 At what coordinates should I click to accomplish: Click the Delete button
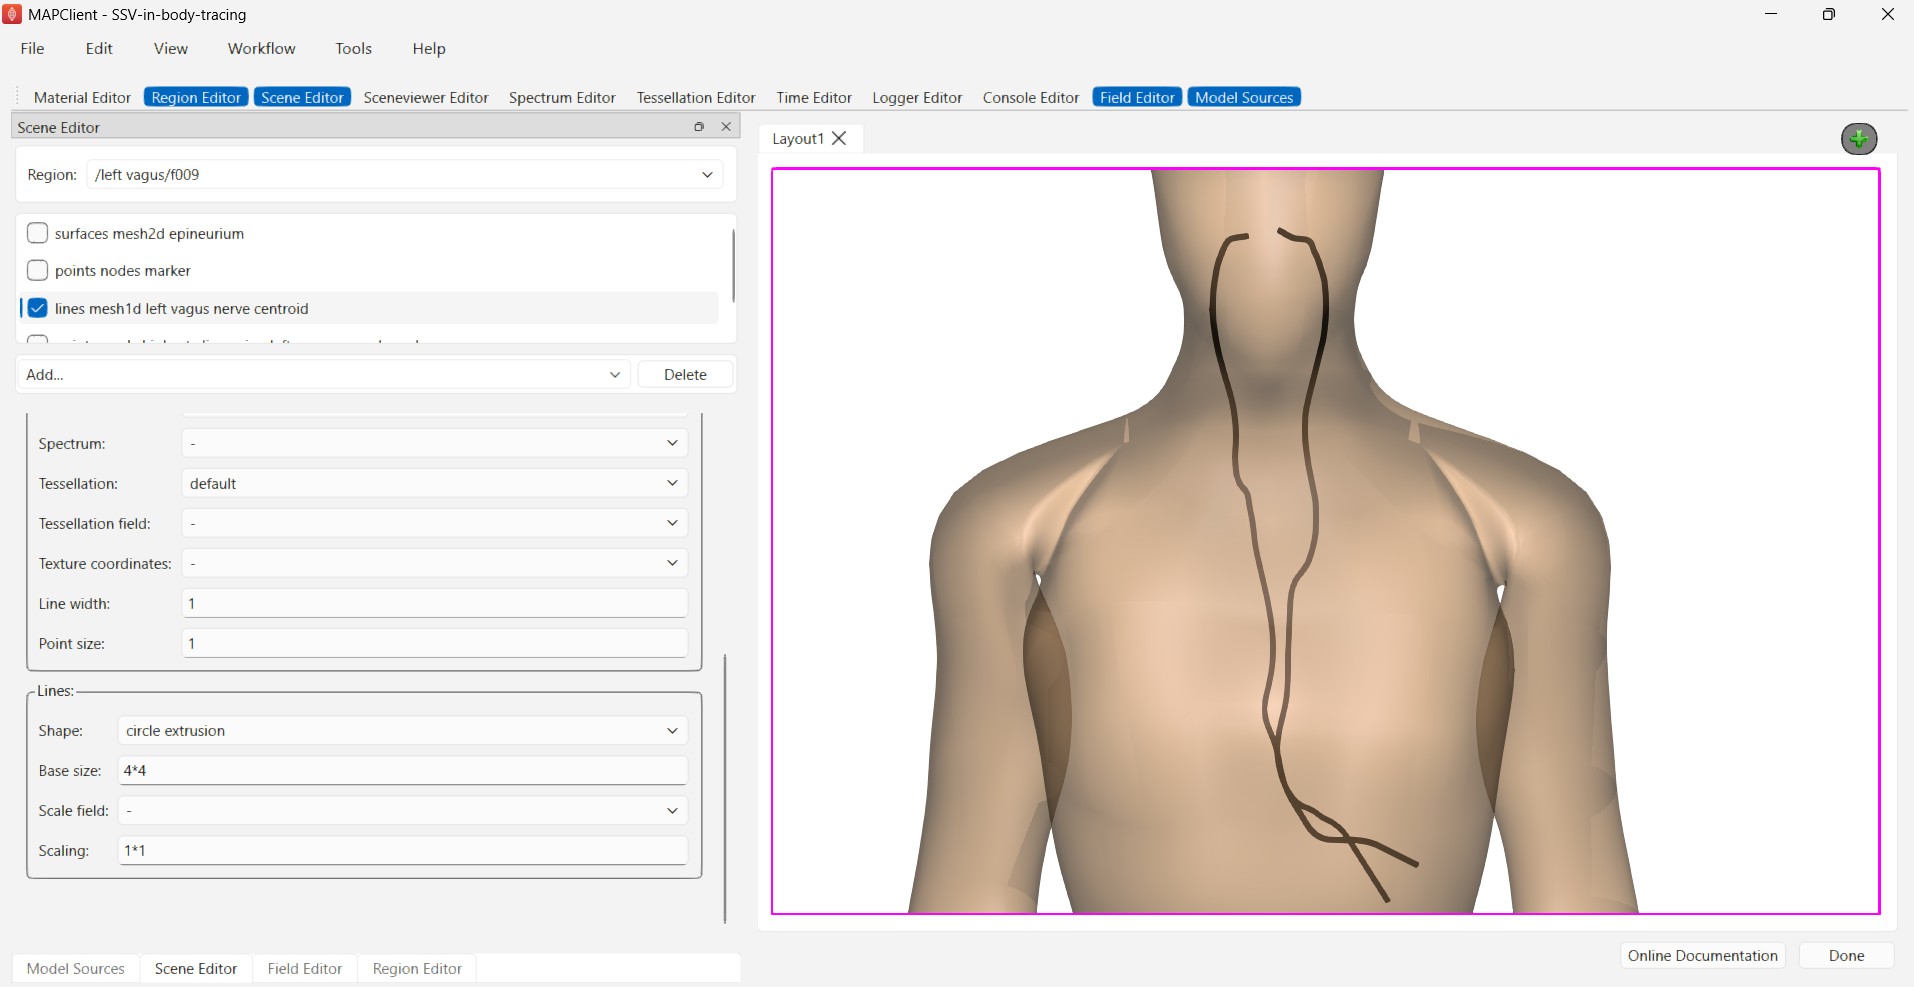(685, 374)
